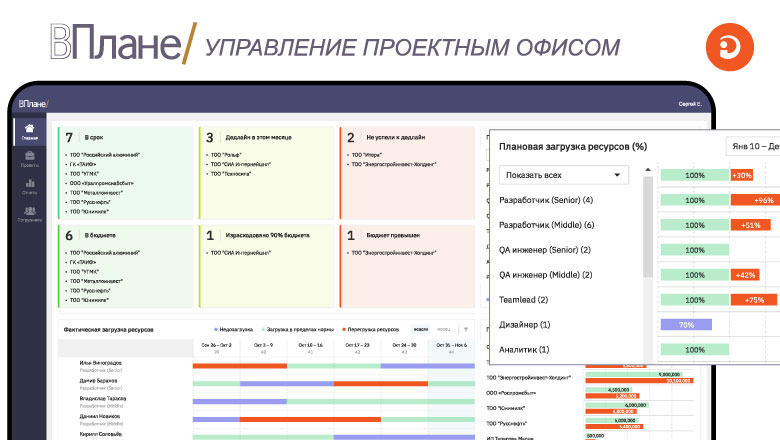Click the filter funnel icon in resource chart
The width and height of the screenshot is (780, 440).
click(466, 329)
